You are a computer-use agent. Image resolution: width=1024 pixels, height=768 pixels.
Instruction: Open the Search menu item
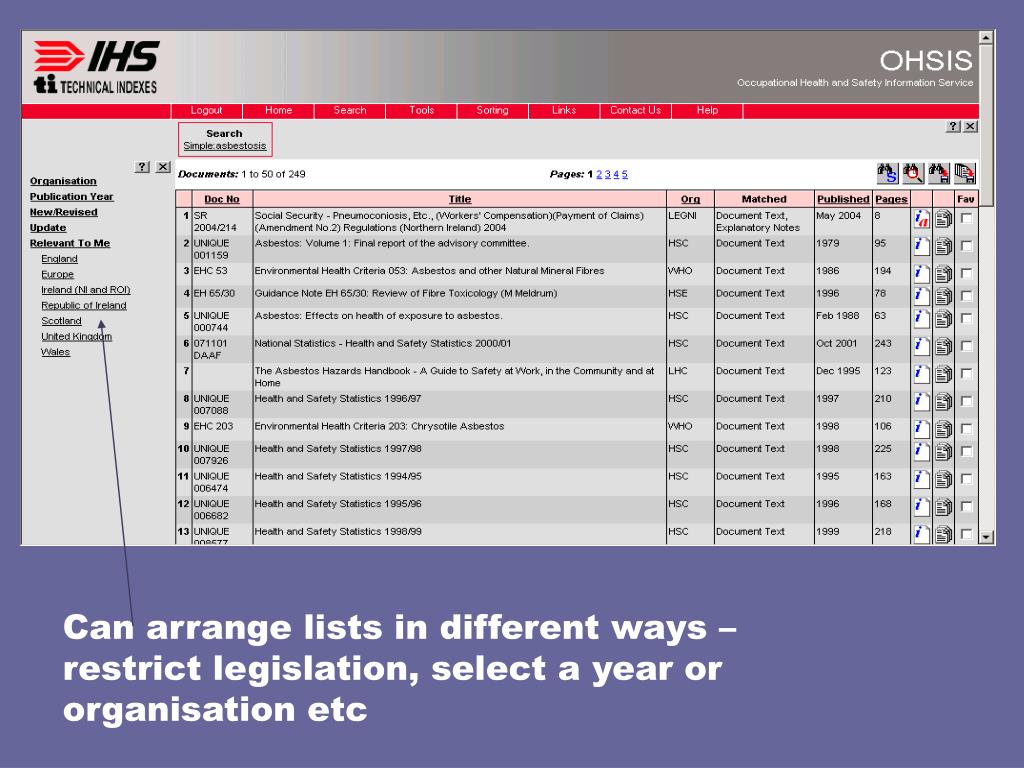tap(350, 110)
